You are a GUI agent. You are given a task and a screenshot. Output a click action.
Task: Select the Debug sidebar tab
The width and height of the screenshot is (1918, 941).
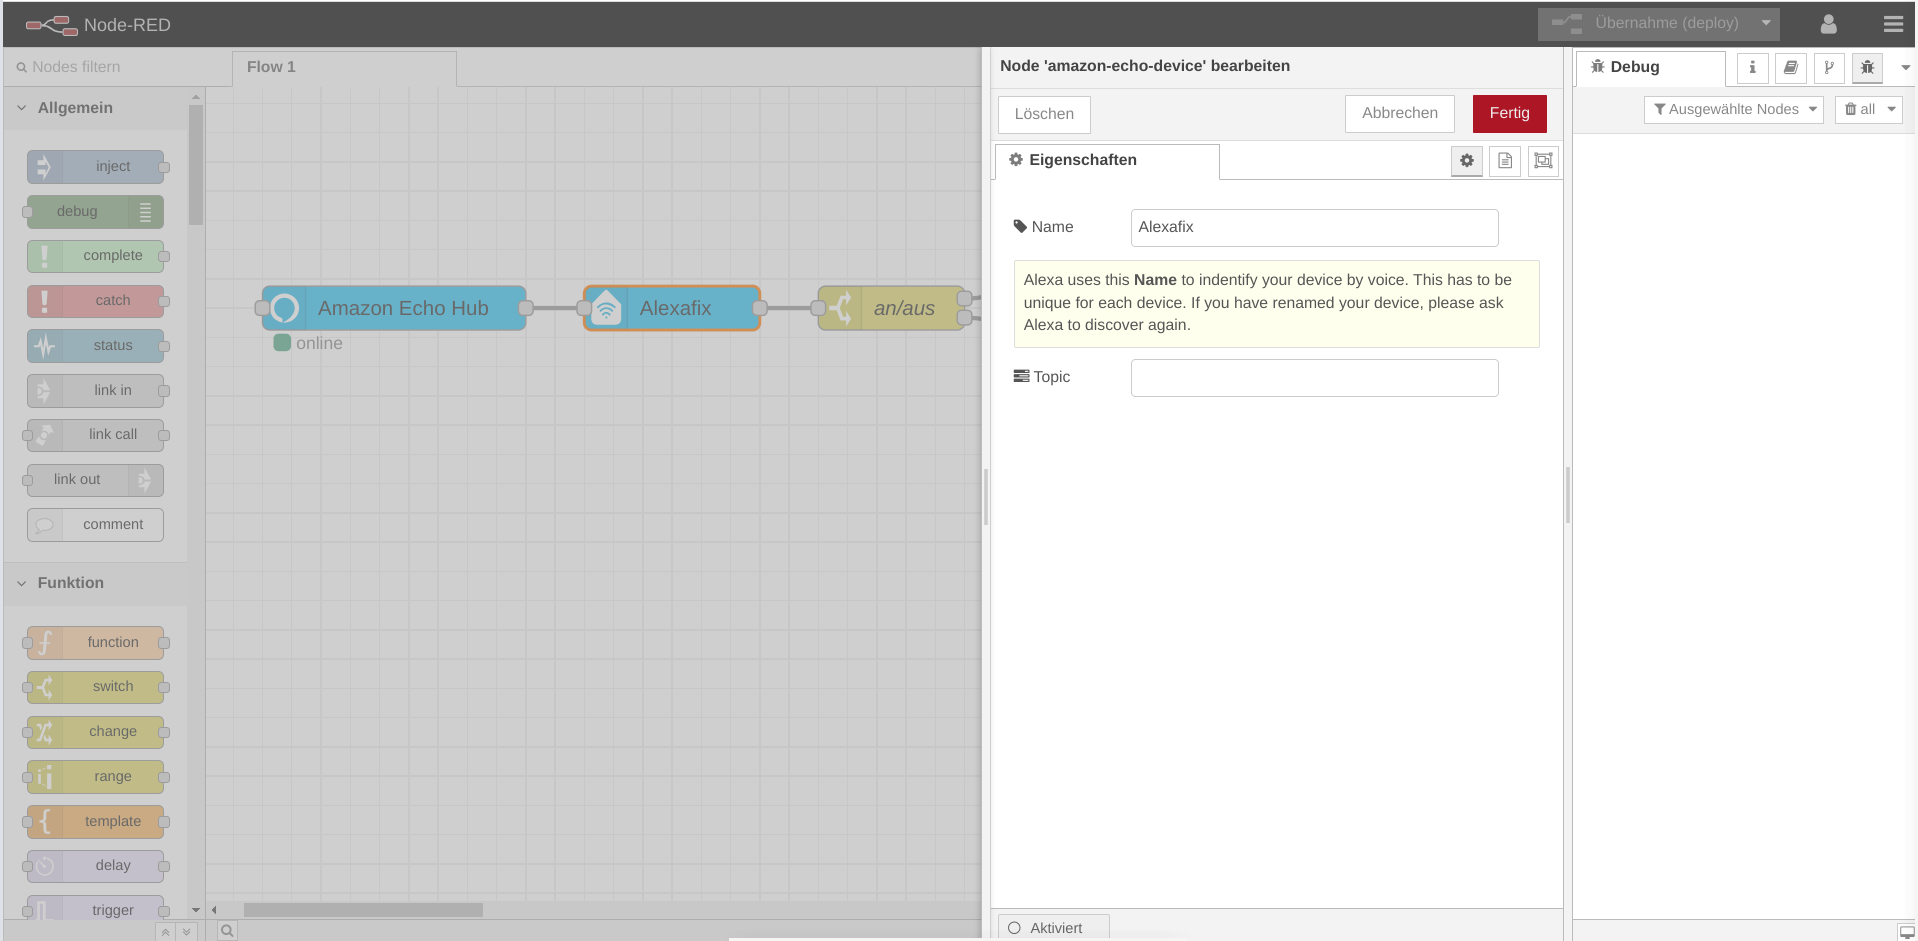pyautogui.click(x=1651, y=67)
